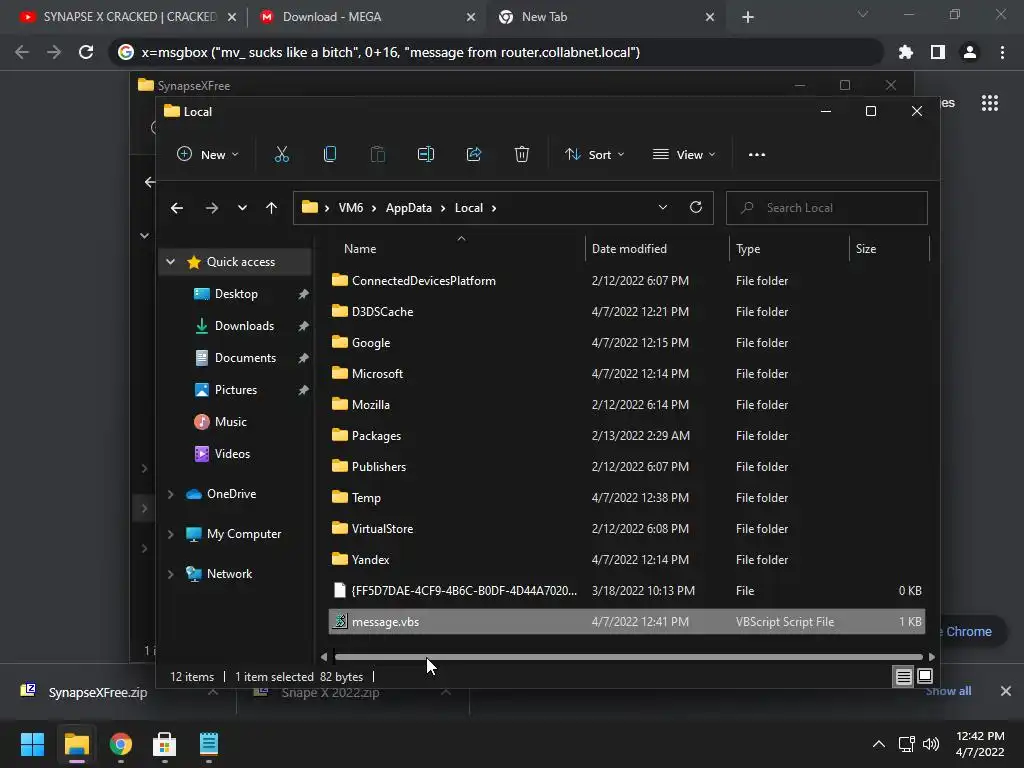
Task: Open the View options dropdown
Action: (x=684, y=155)
